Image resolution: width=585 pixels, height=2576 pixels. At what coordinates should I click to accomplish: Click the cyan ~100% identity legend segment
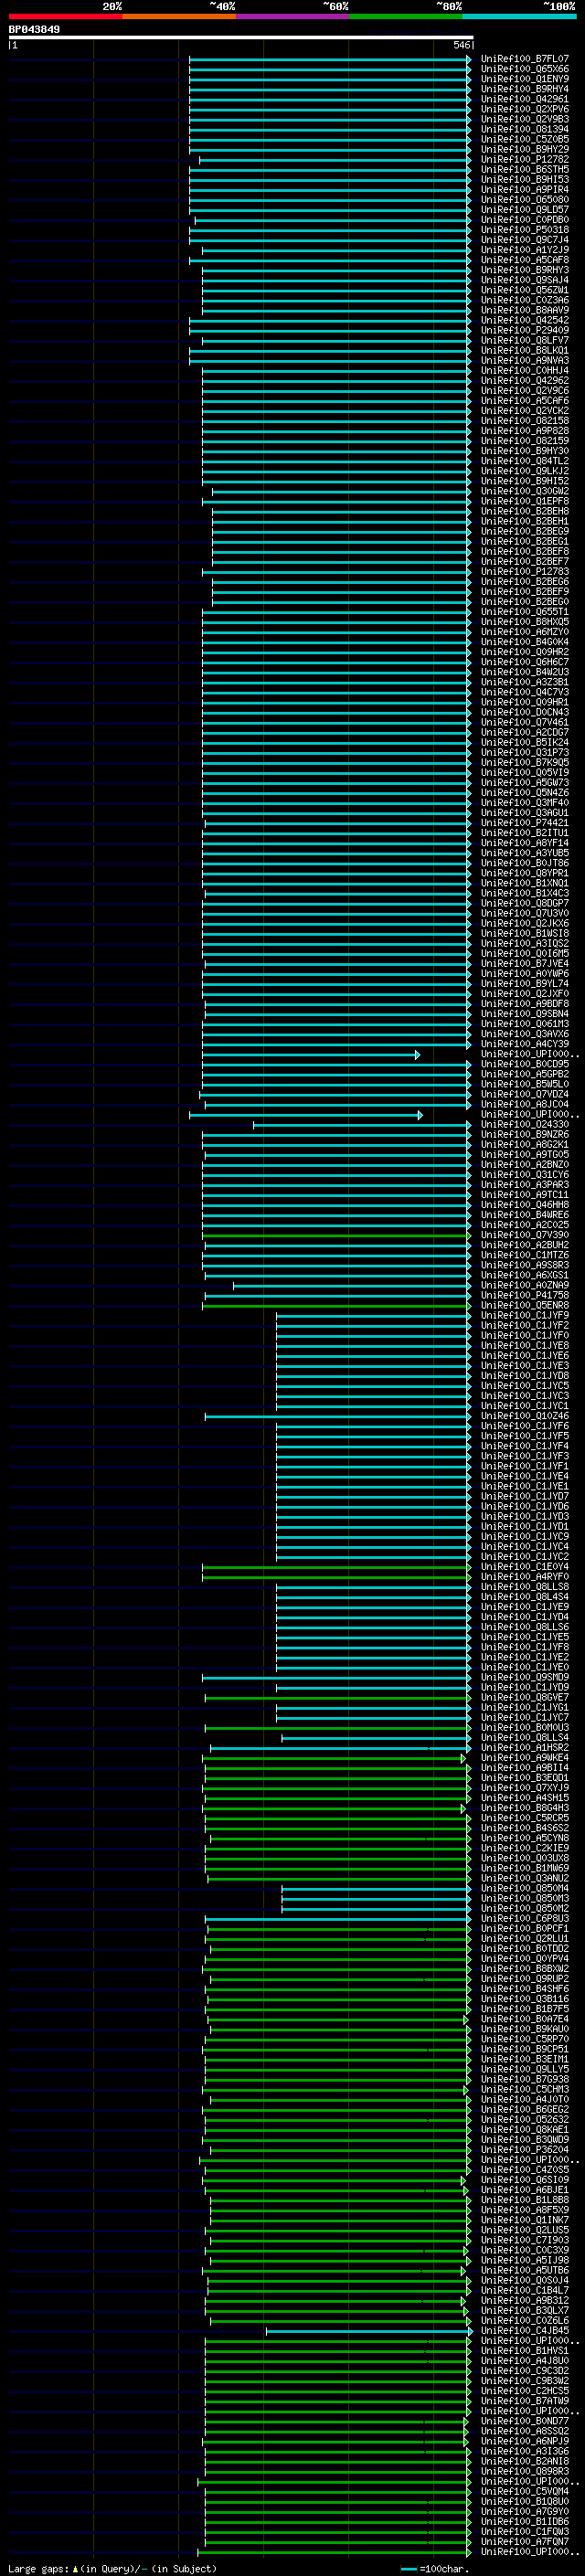(x=519, y=16)
